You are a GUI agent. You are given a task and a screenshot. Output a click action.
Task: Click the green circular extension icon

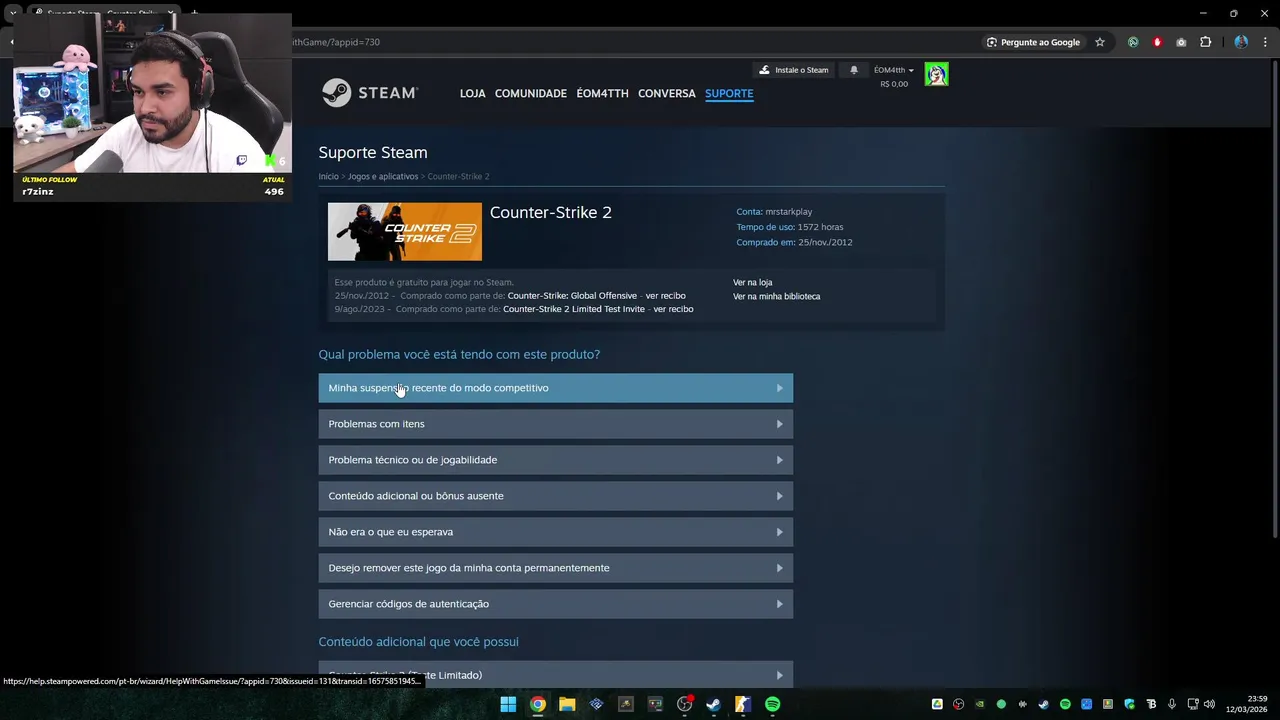point(1133,42)
